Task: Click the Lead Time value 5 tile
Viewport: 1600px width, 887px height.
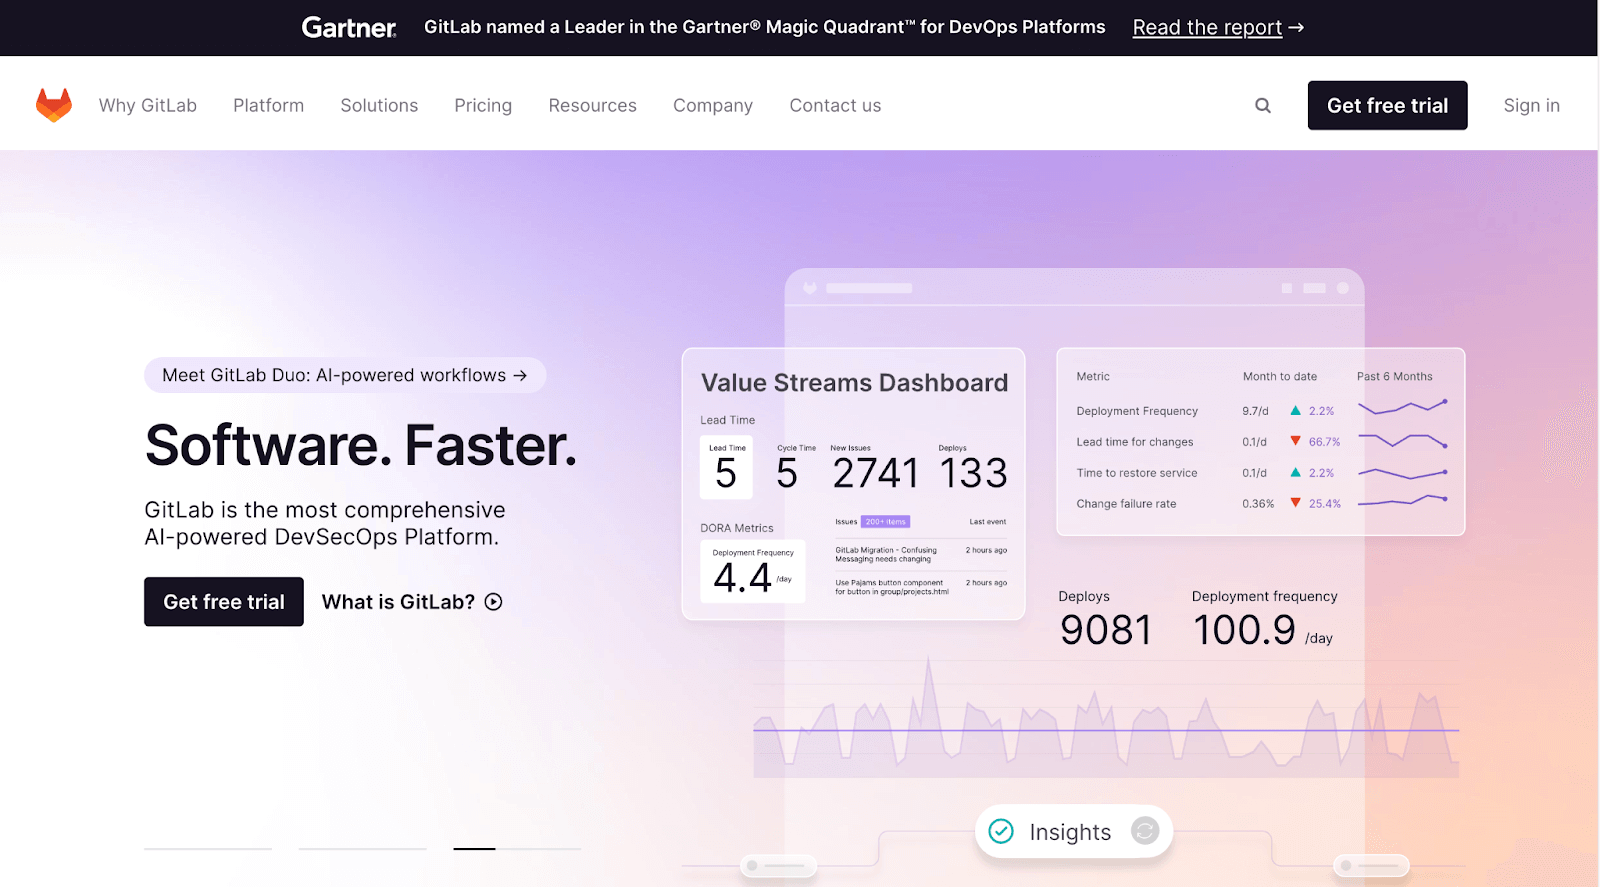Action: coord(726,468)
